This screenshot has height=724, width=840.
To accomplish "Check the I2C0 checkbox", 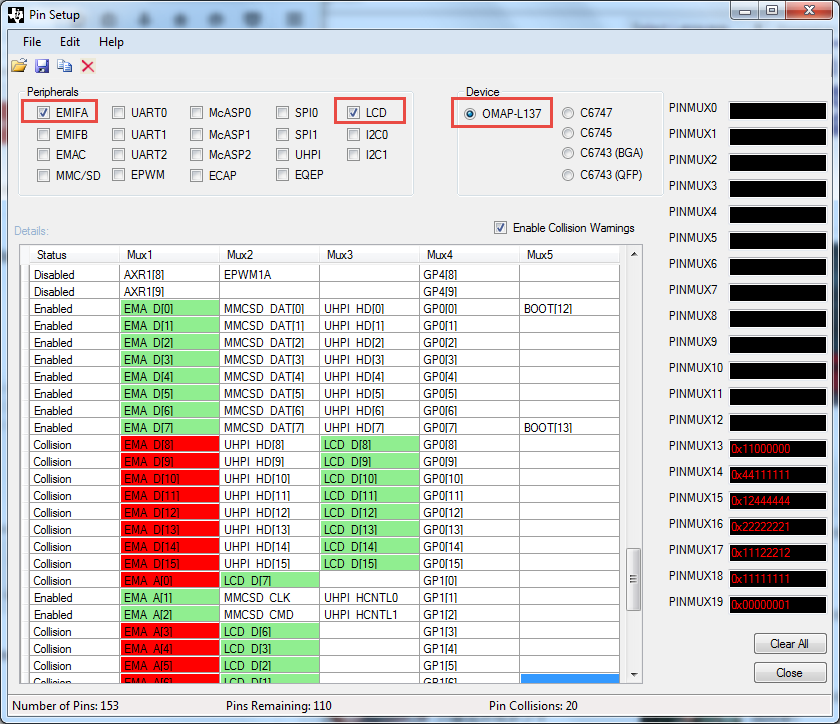I will click(x=353, y=134).
